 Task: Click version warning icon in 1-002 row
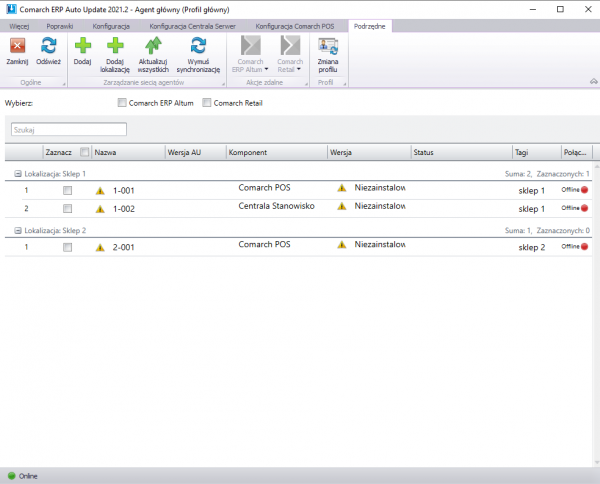(x=342, y=206)
